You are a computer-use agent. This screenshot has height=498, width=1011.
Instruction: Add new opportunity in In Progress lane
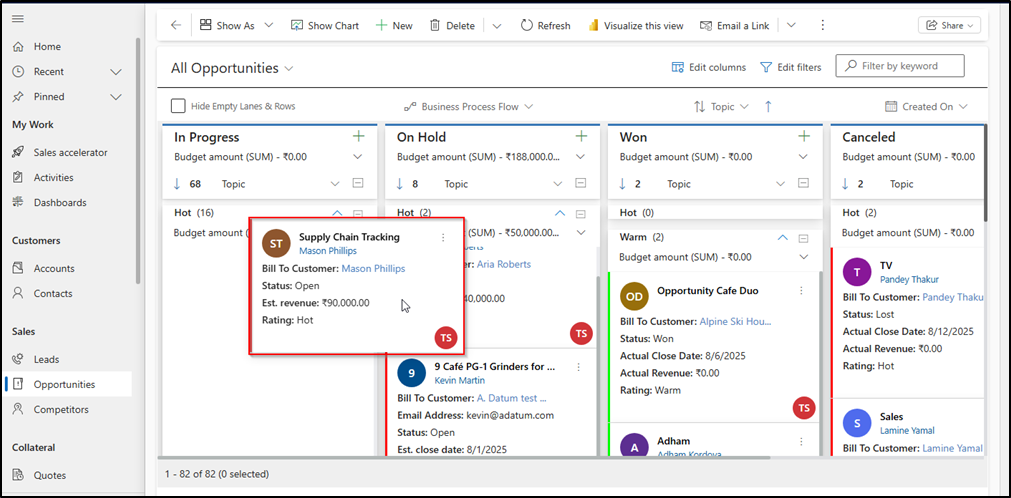pos(359,136)
